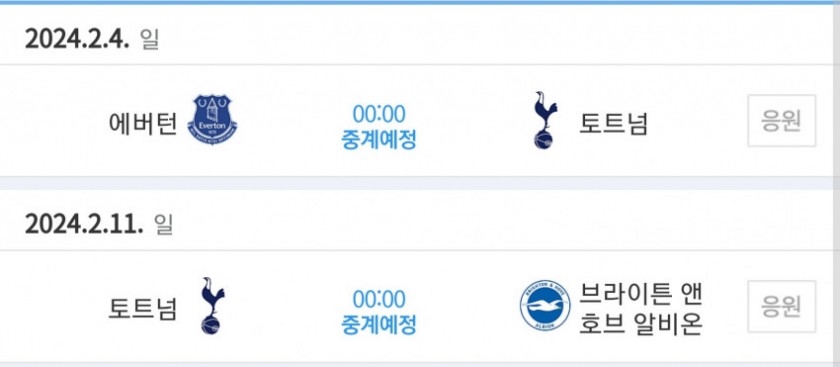Click Tottenham crest in the 2024.2.4 match

[x=545, y=120]
